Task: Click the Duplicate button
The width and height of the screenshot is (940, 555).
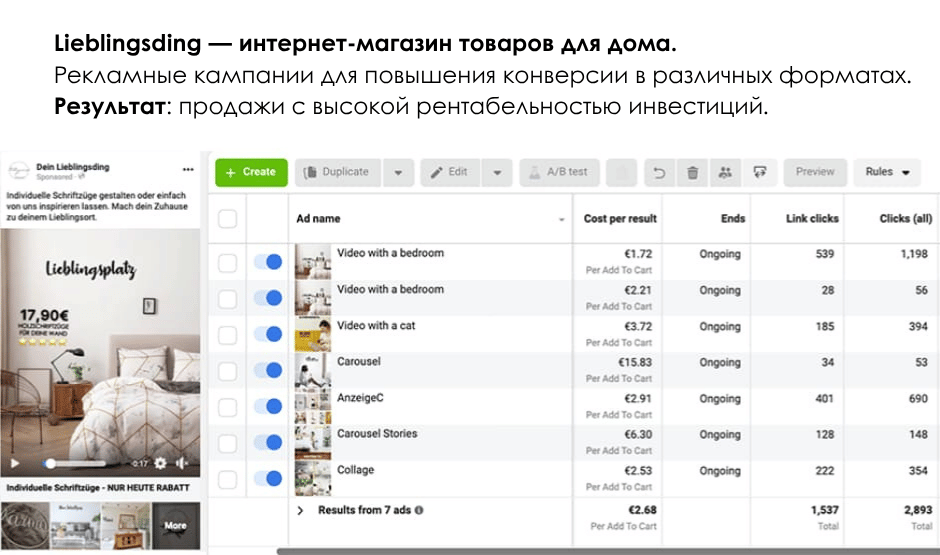Action: coord(338,172)
